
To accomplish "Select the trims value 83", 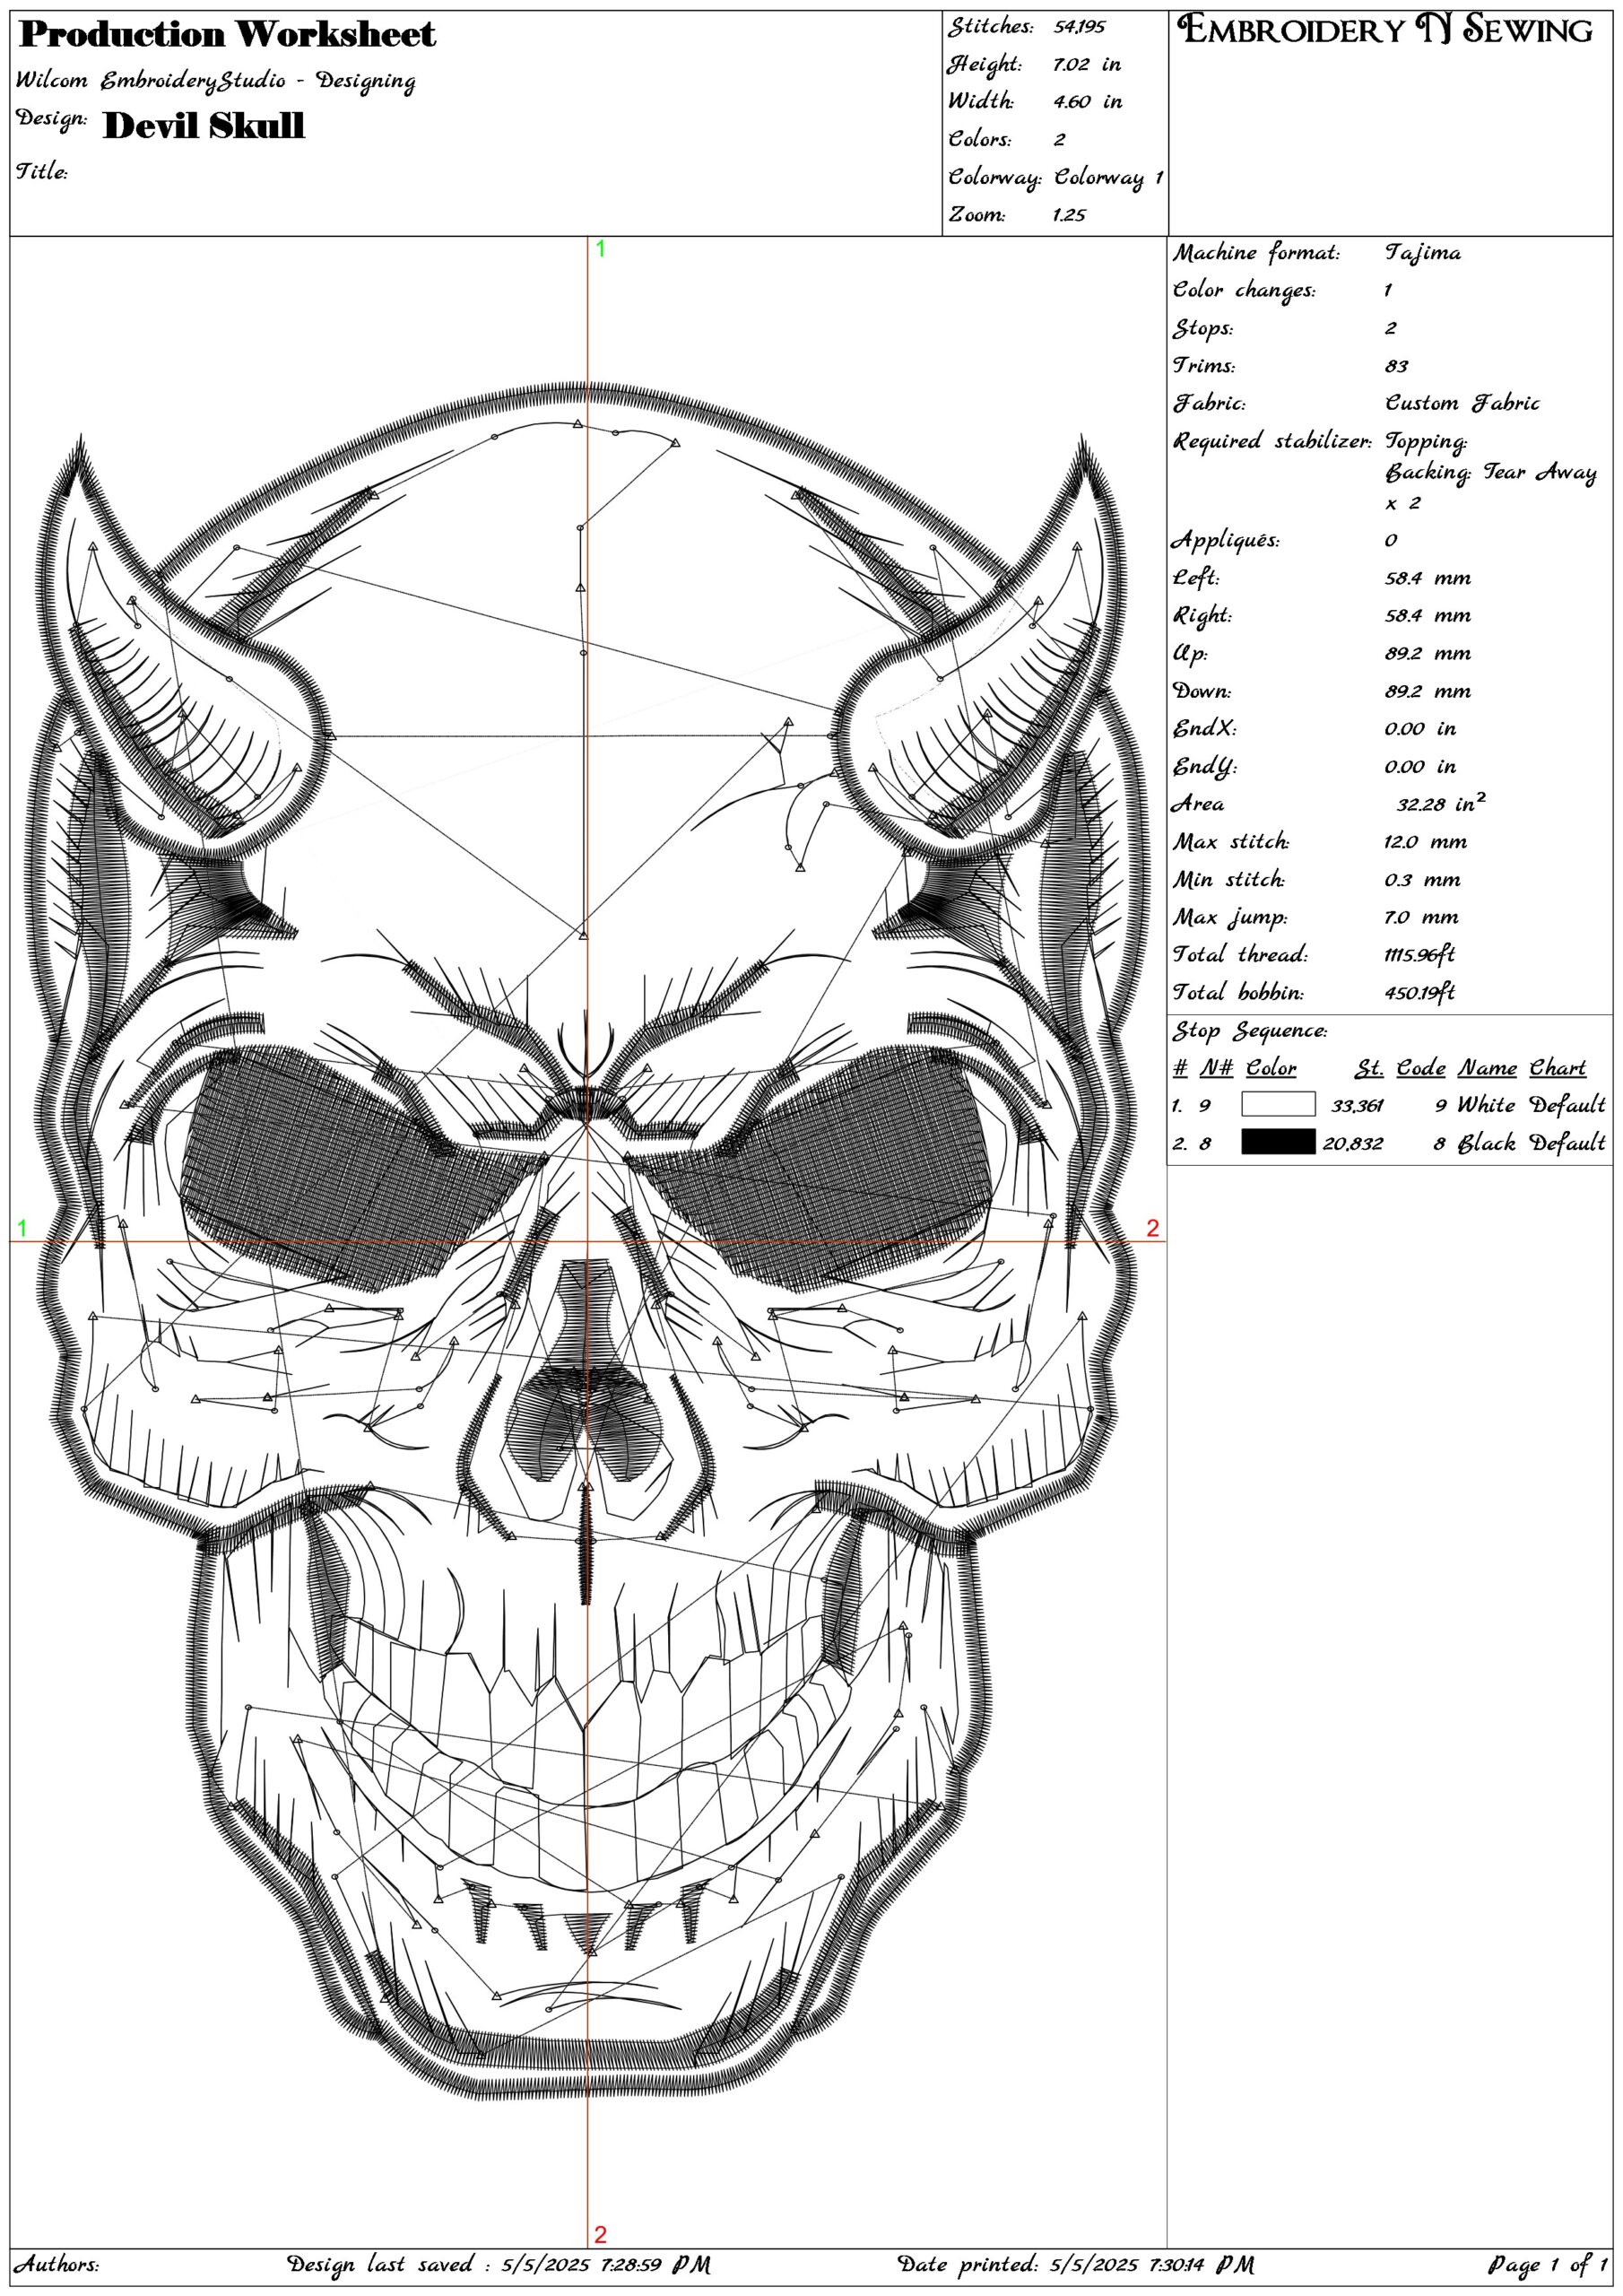I will [x=1396, y=366].
